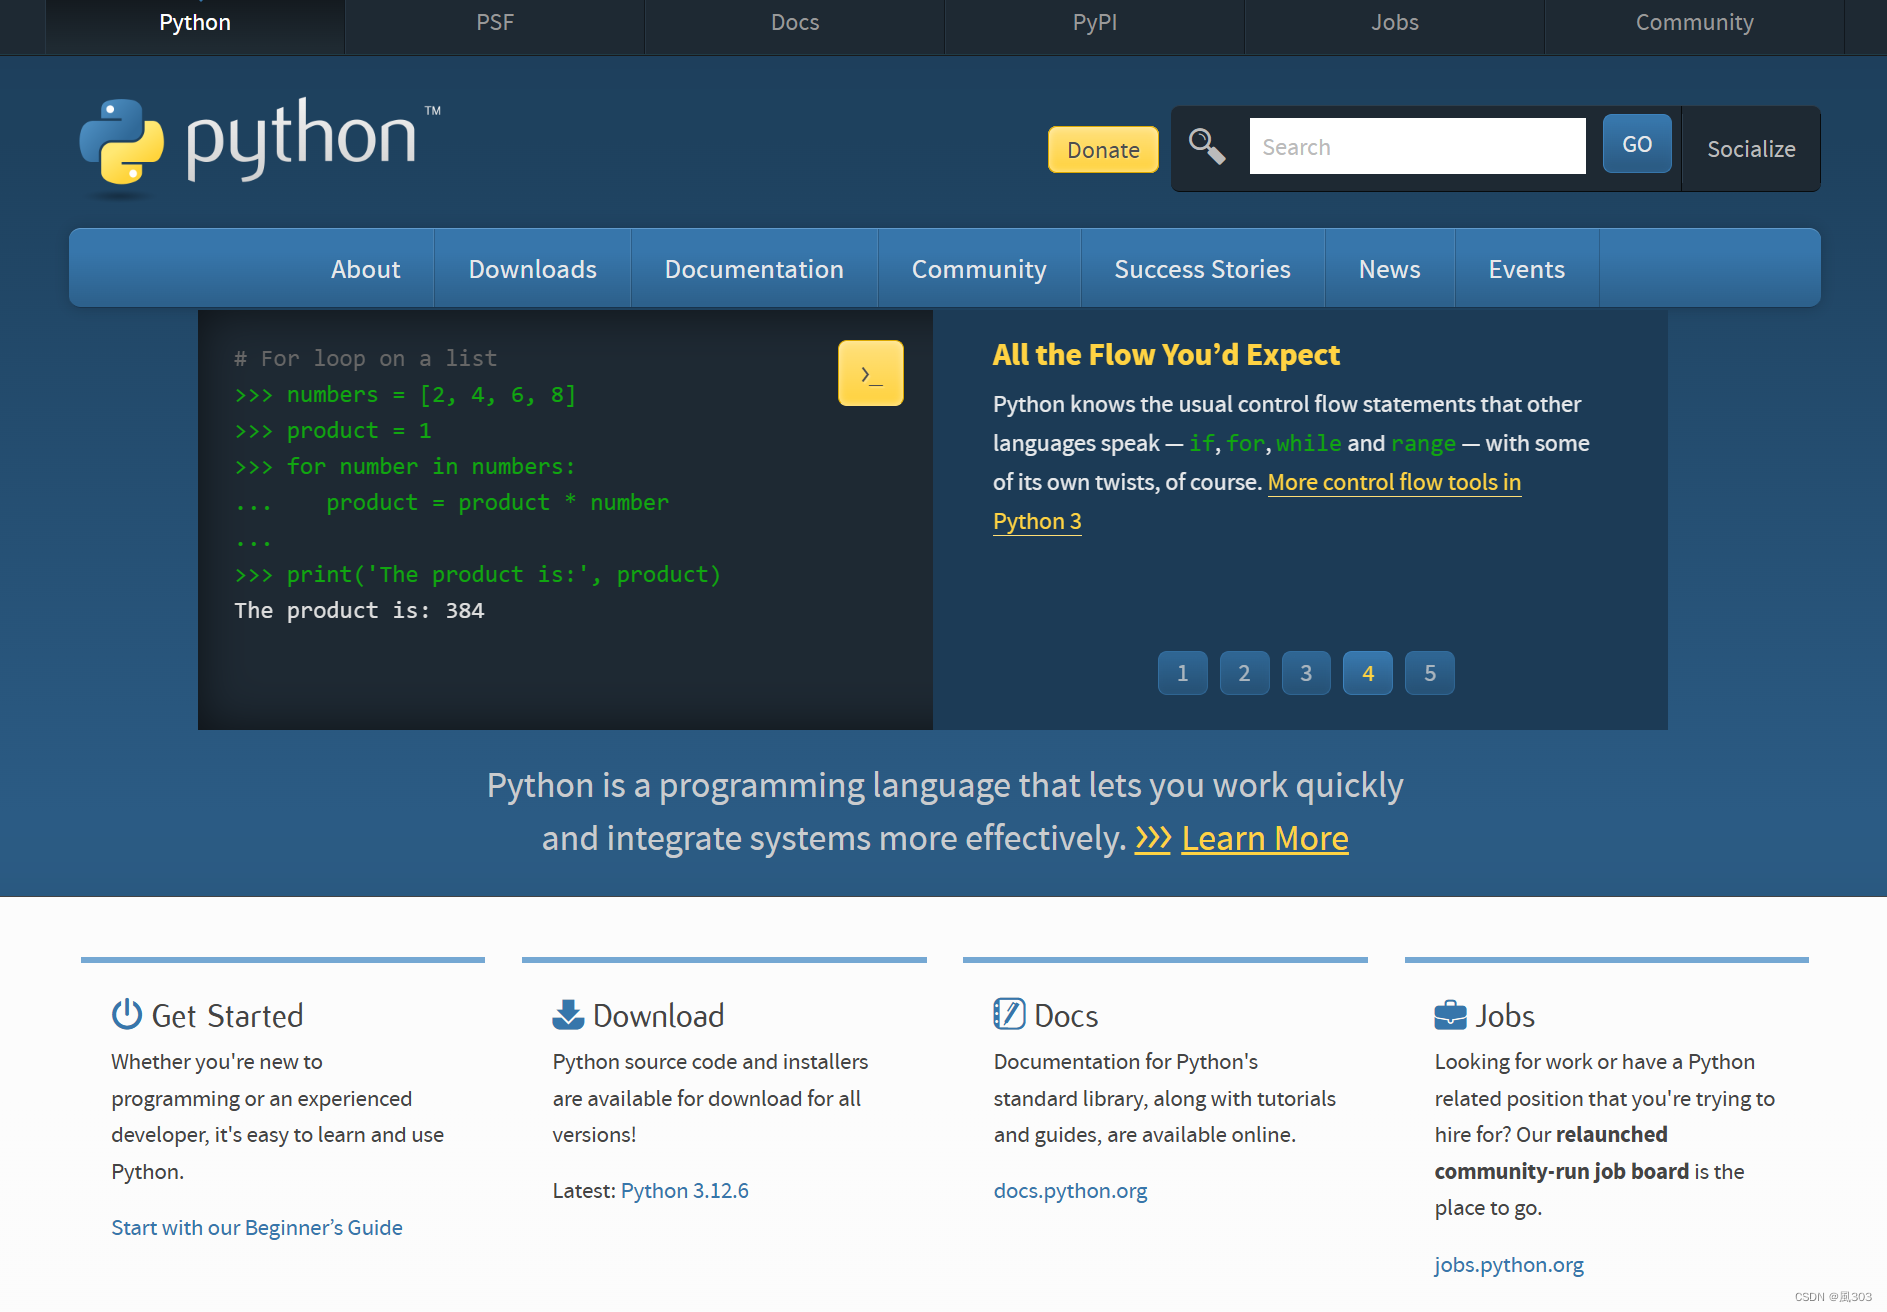Click the 'range' keyword in description
1887x1312 pixels.
1423,443
